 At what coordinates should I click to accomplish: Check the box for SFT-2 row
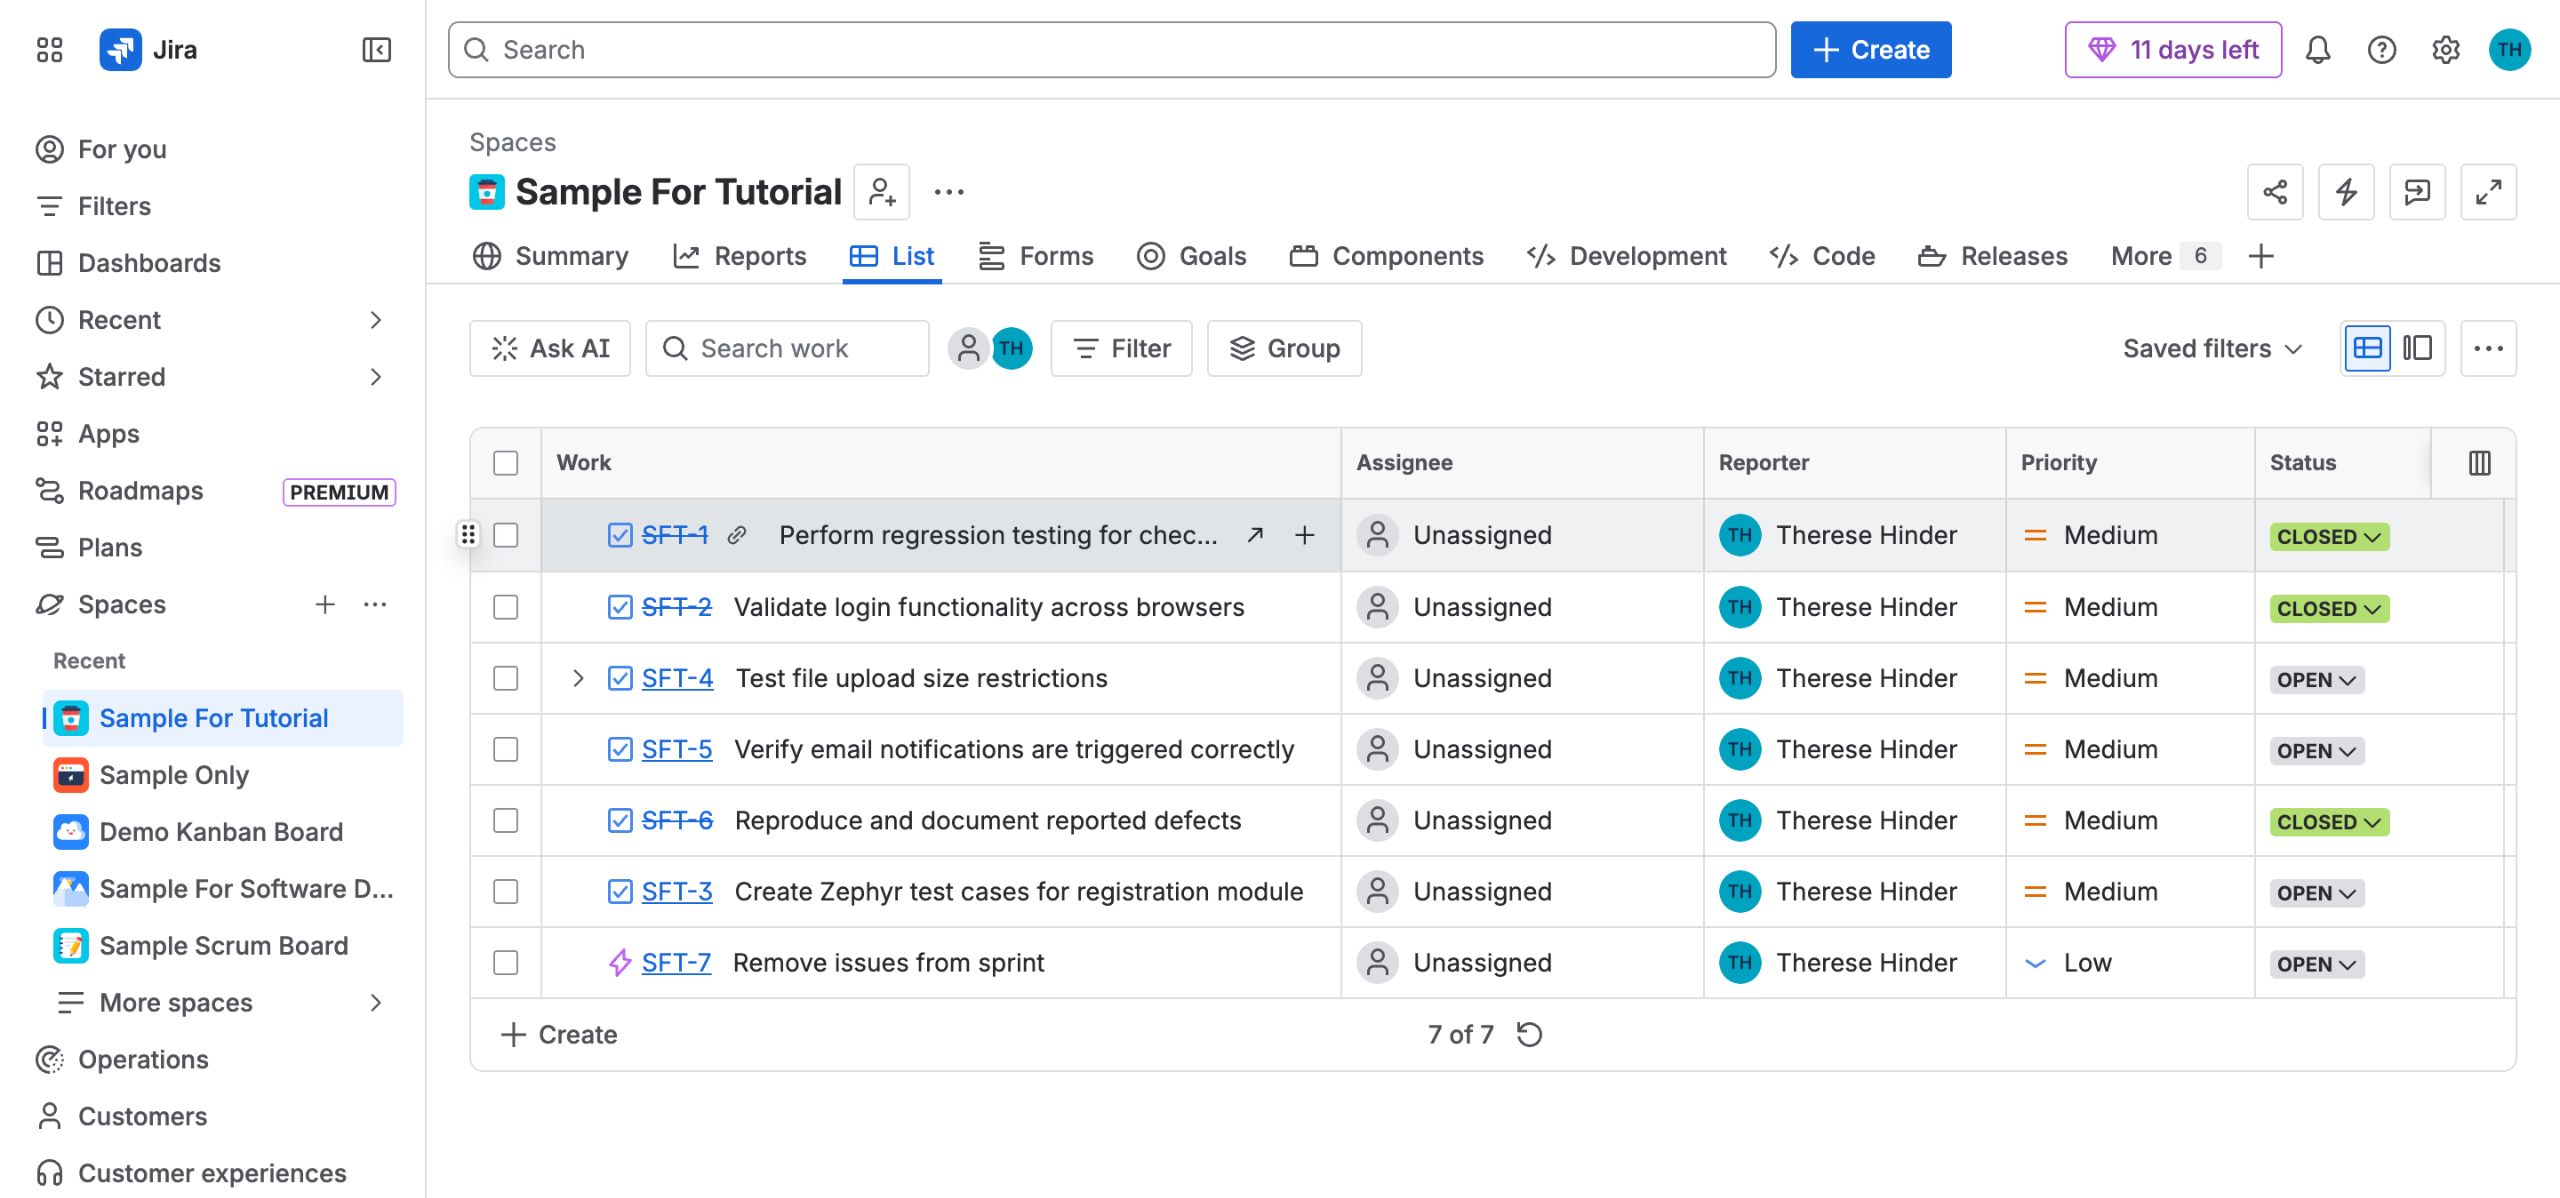[506, 607]
